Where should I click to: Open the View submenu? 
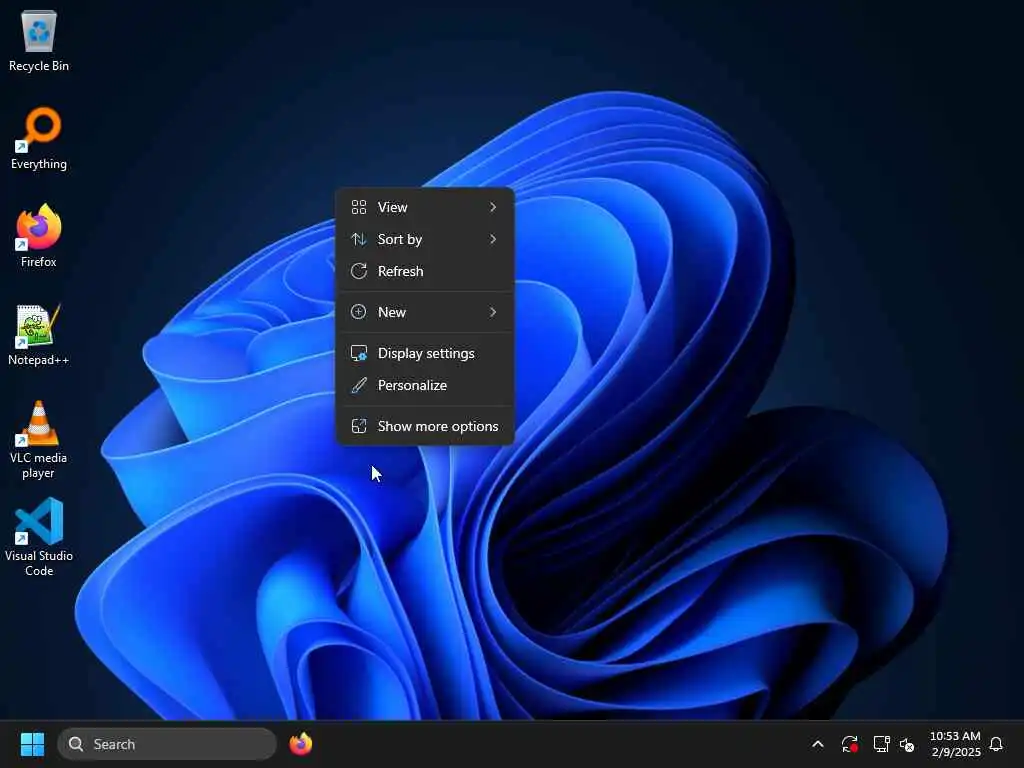pyautogui.click(x=424, y=207)
